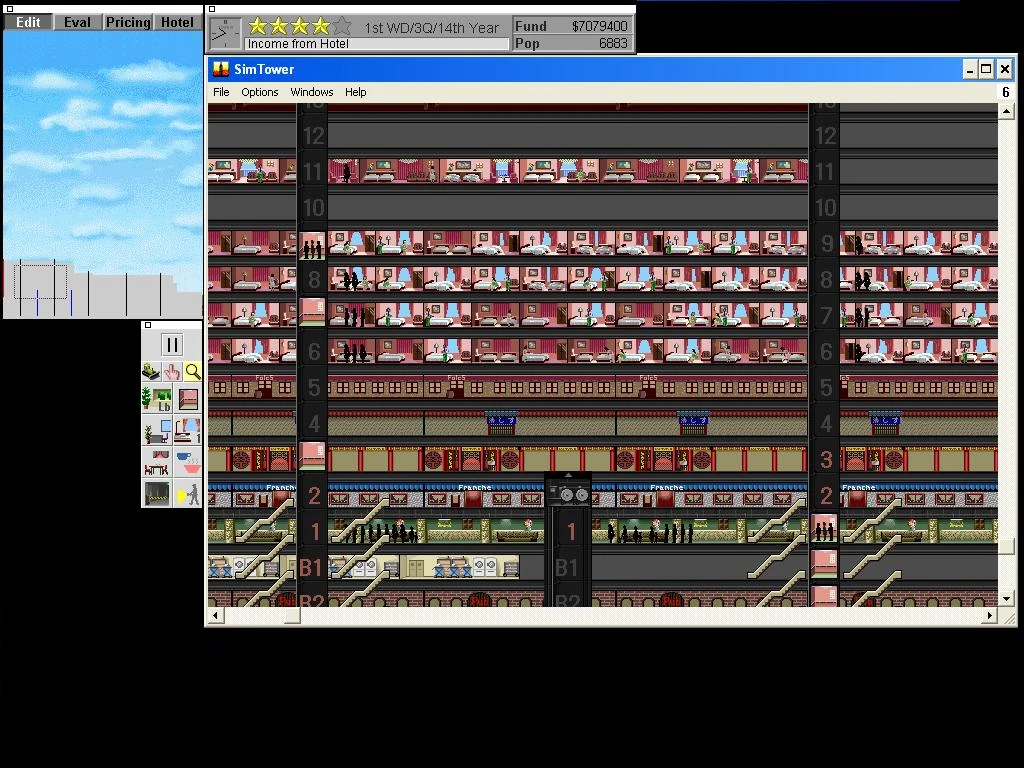Image resolution: width=1024 pixels, height=768 pixels.
Task: Click the vertical scrollbar up arrow
Action: [x=1006, y=112]
